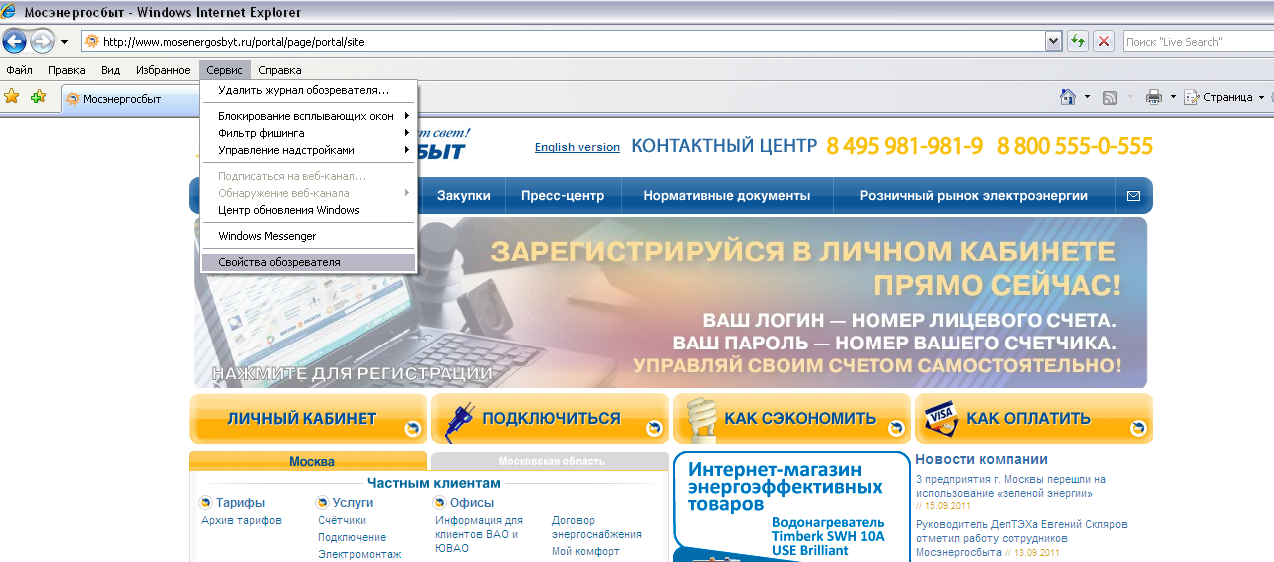Click the ПОДКЛЮЧИТЬСЯ button with plug icon
1274x562 pixels.
click(x=549, y=418)
